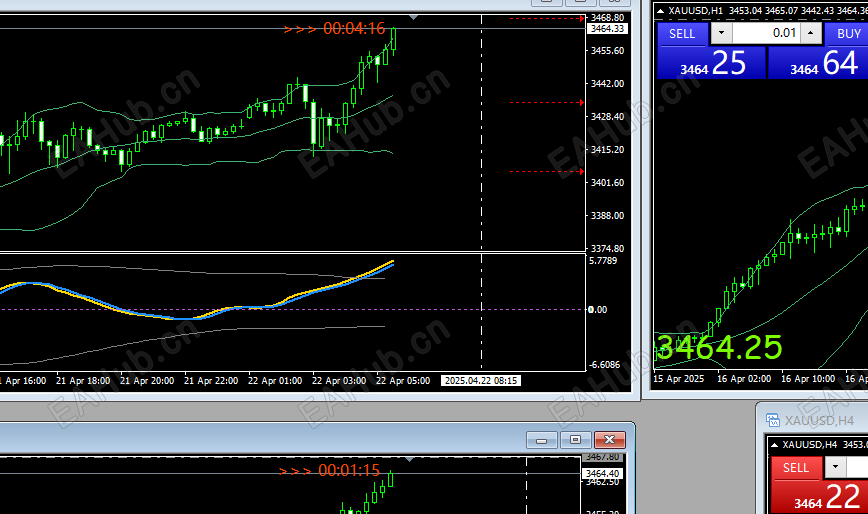Click the red sell price 3464 22 tile

point(820,497)
